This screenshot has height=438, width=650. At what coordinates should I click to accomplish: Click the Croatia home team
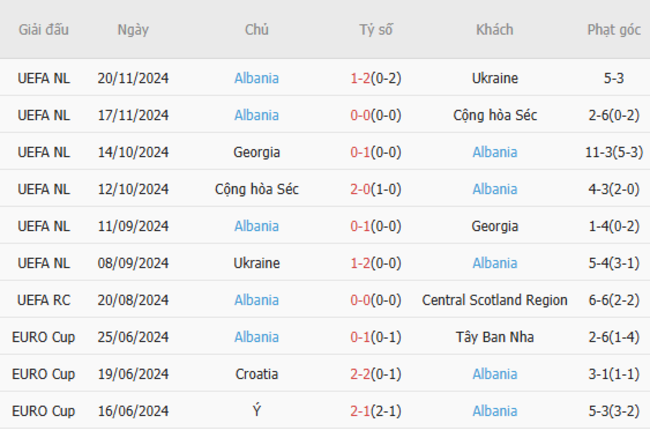point(256,374)
